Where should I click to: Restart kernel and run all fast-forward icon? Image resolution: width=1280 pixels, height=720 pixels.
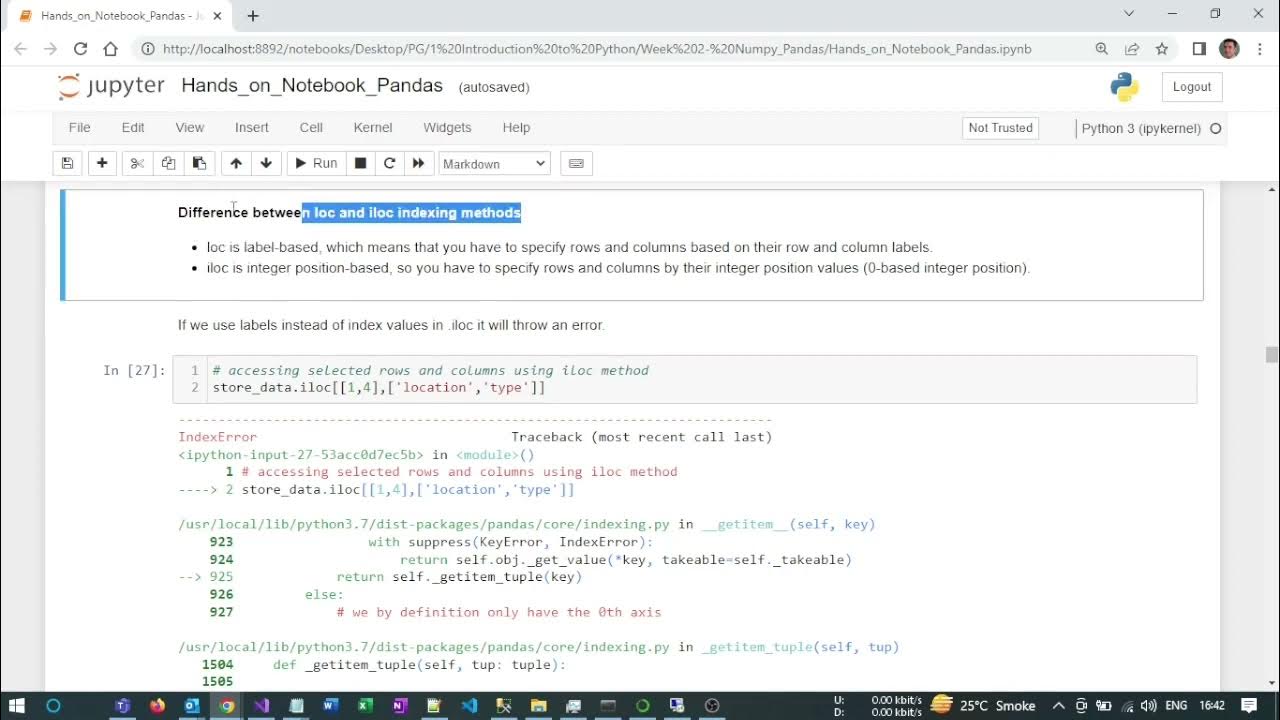pos(418,163)
